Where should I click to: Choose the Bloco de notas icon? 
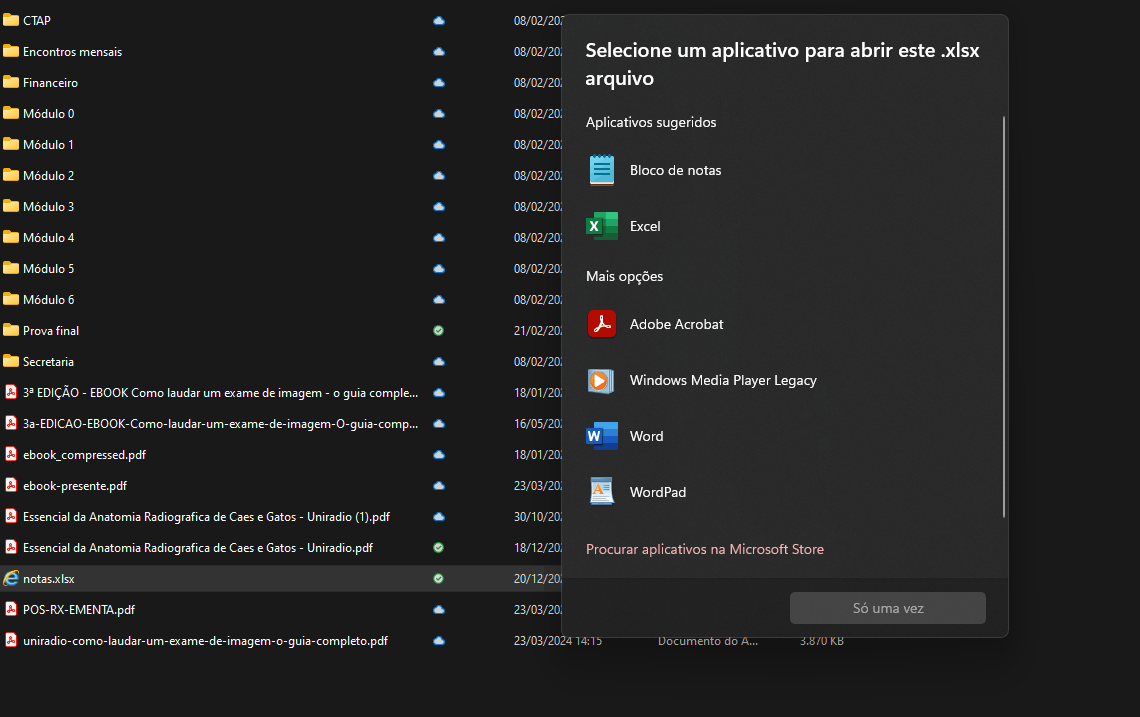[602, 170]
